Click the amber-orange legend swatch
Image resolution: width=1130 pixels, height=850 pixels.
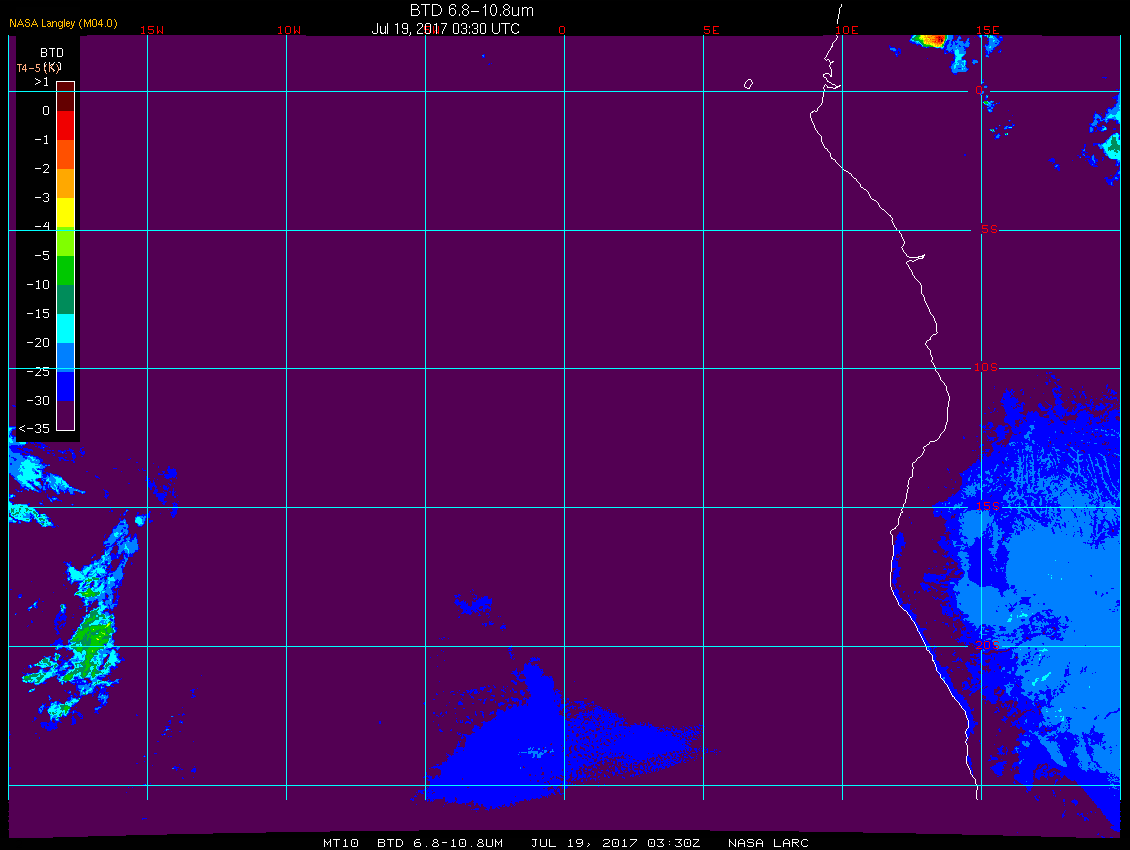66,183
